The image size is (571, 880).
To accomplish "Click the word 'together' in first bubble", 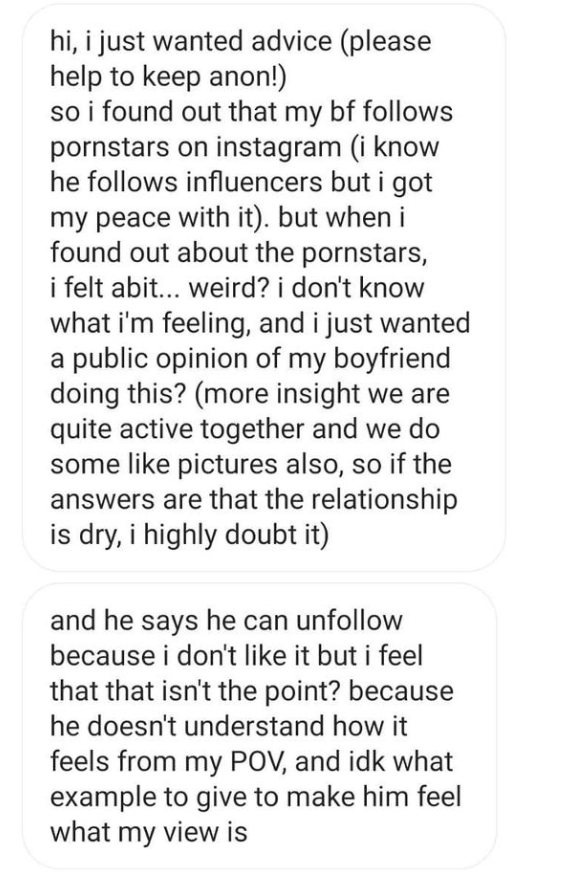I will tap(254, 429).
